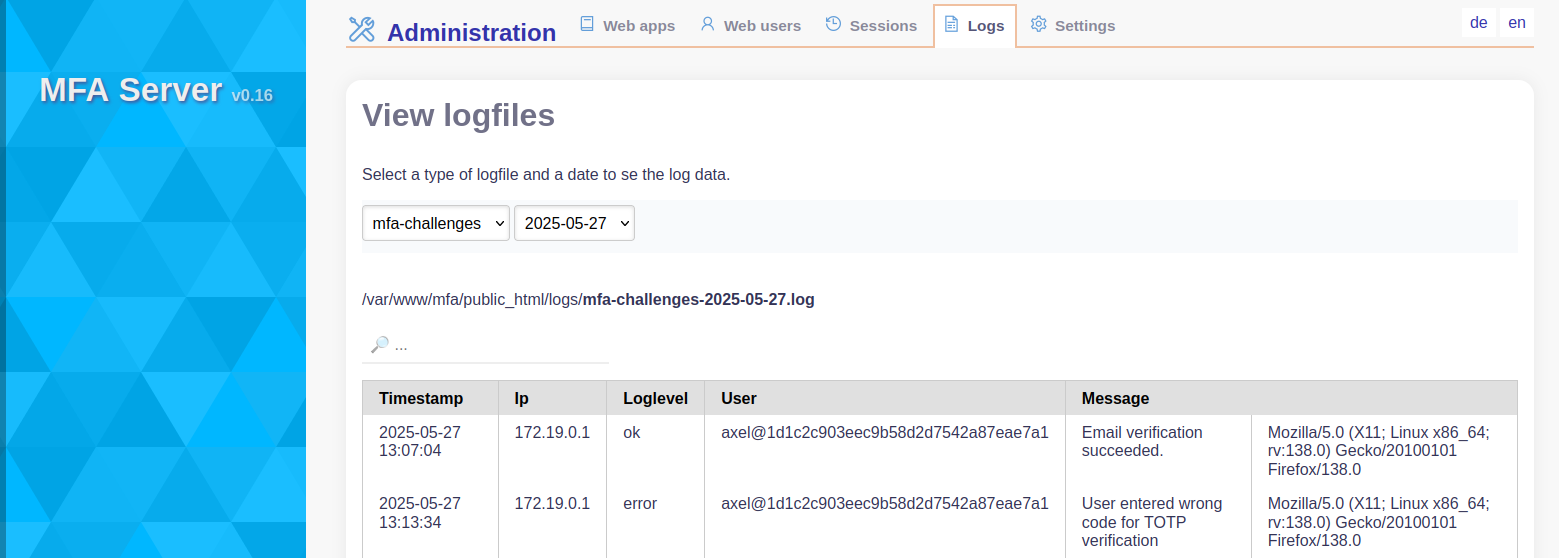
Task: Click the Web apps book icon
Action: [587, 24]
